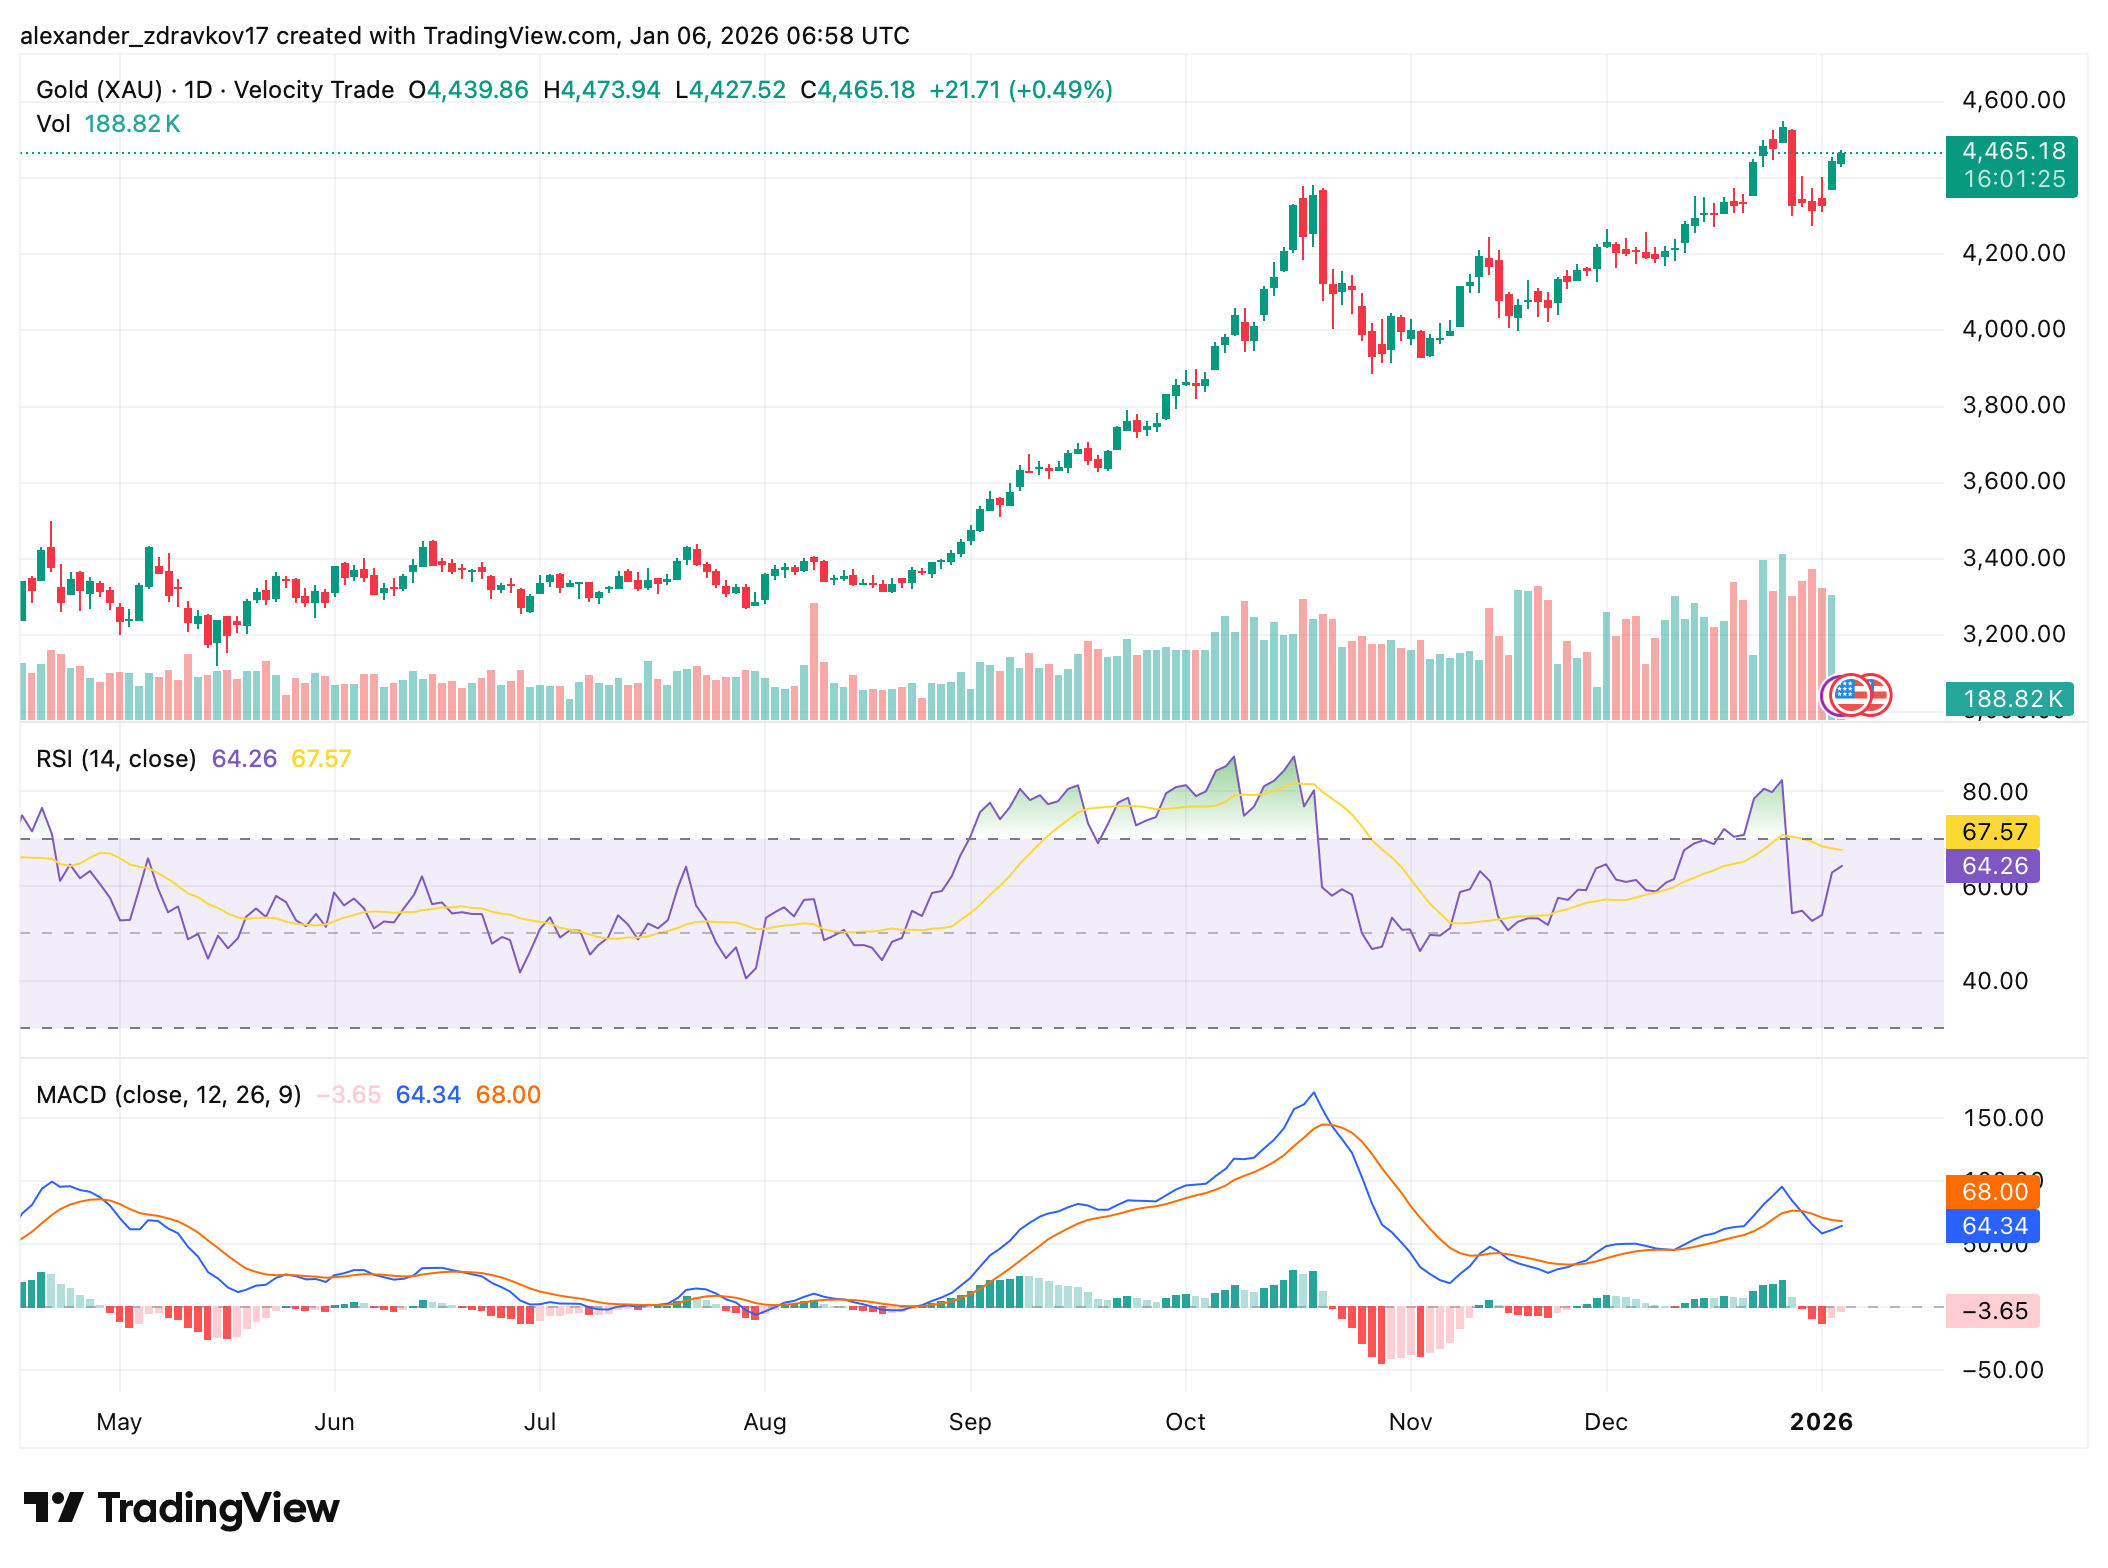Click the pink −3.65 histogram axis label
The width and height of the screenshot is (2108, 1568).
pyautogui.click(x=1993, y=1311)
